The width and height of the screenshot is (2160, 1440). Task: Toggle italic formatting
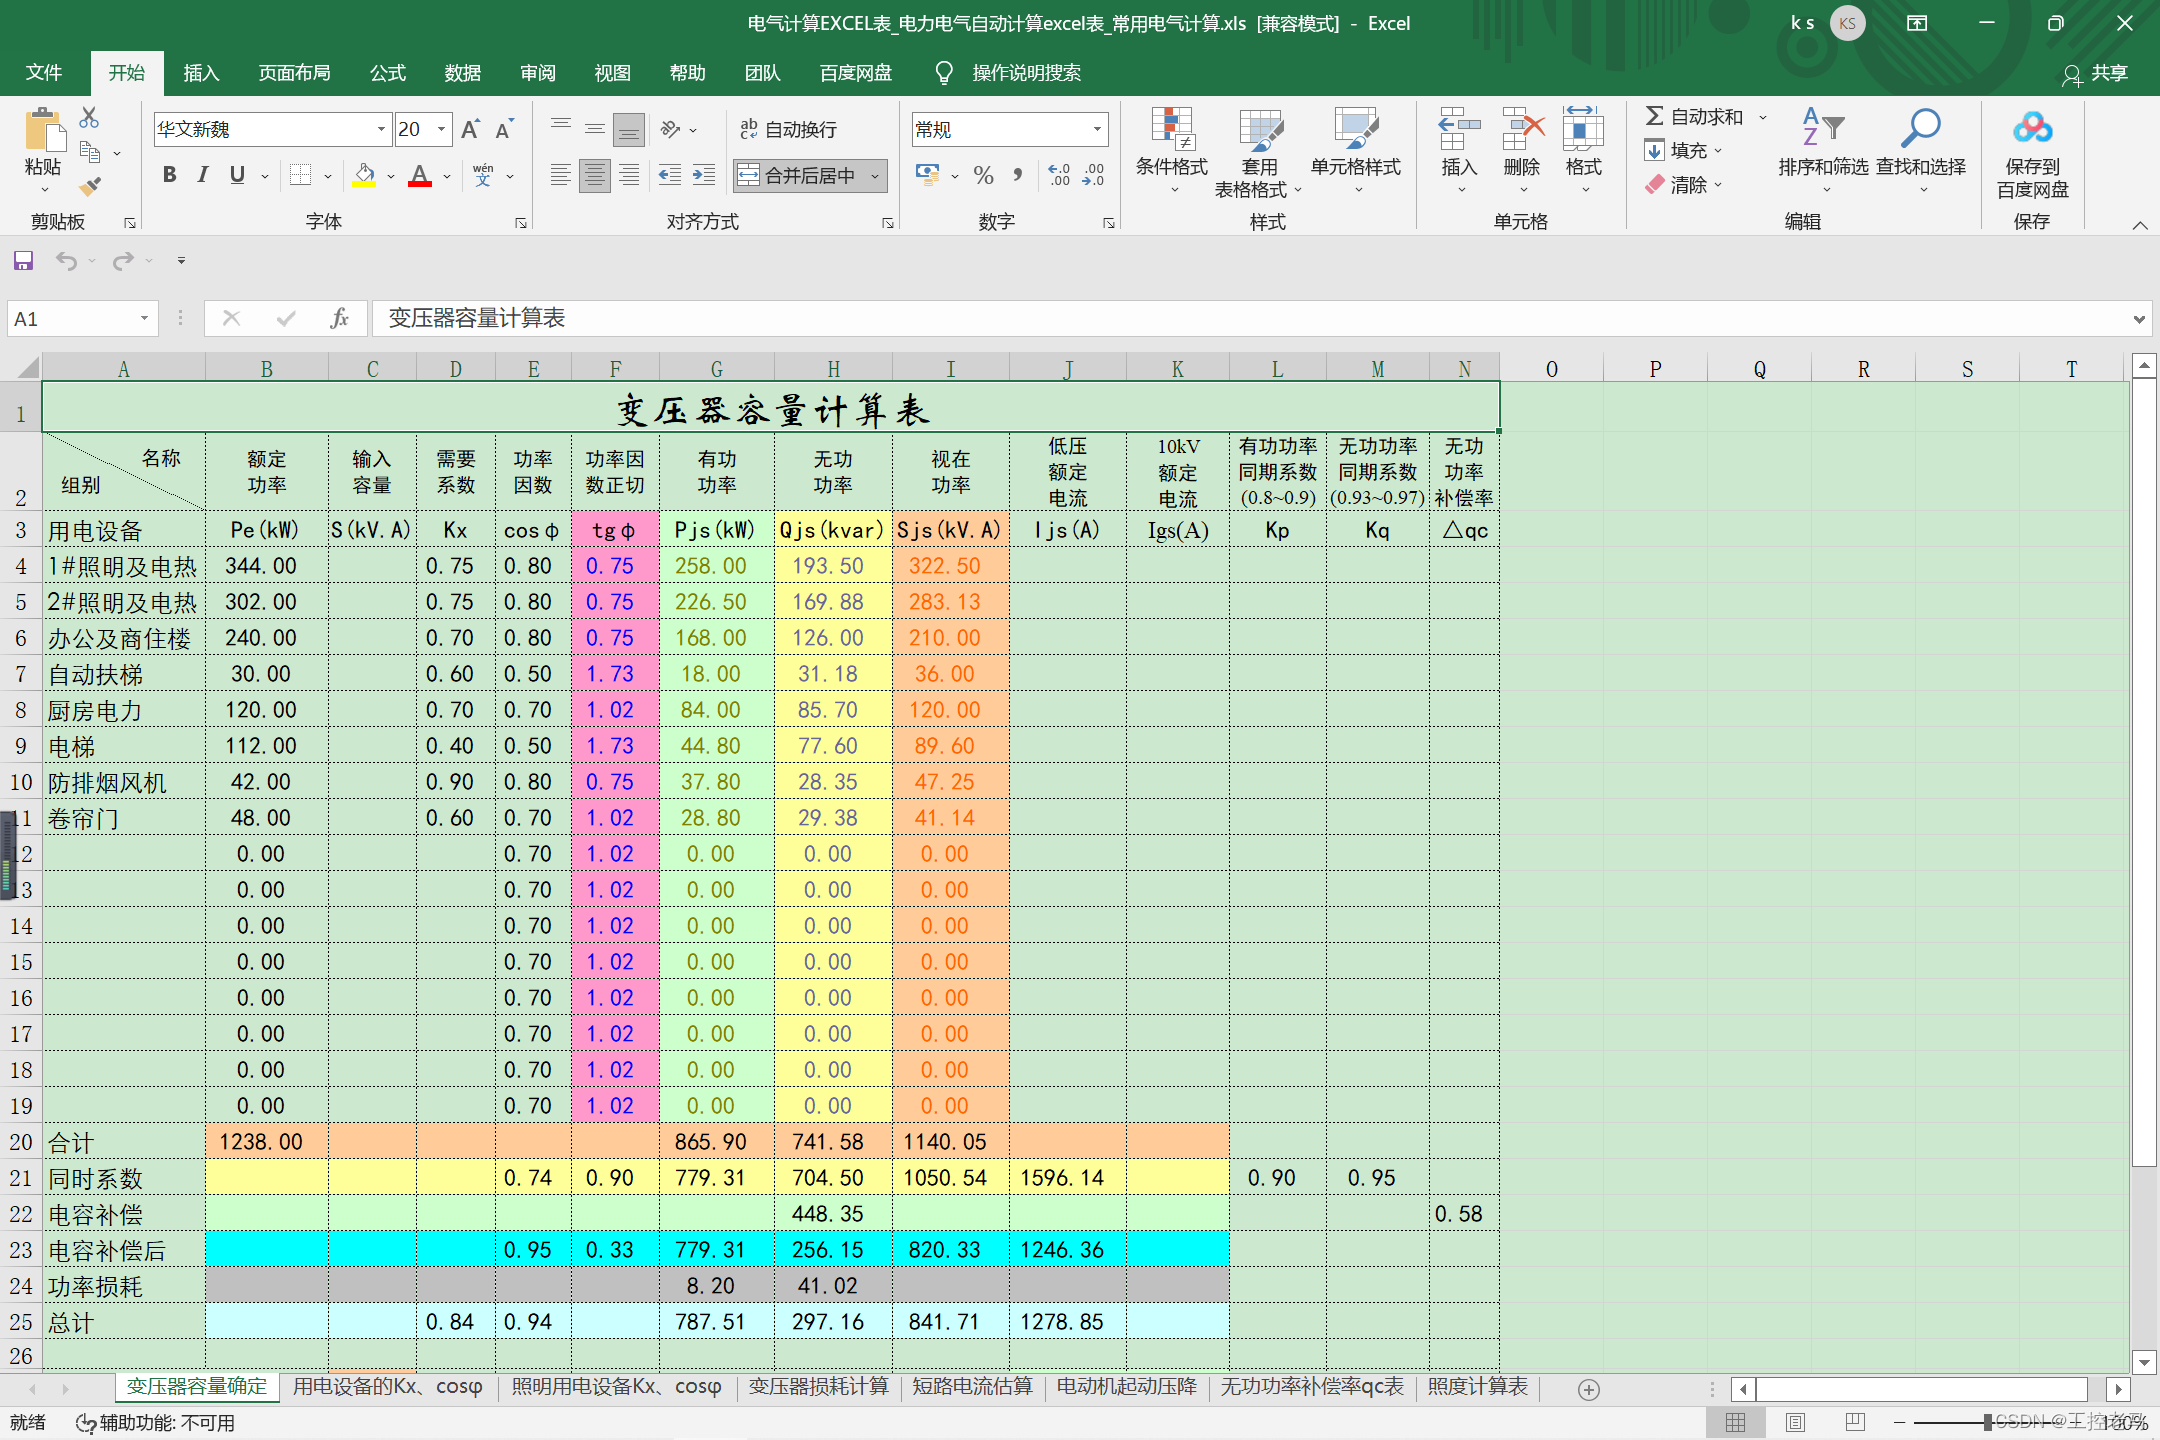(x=203, y=175)
